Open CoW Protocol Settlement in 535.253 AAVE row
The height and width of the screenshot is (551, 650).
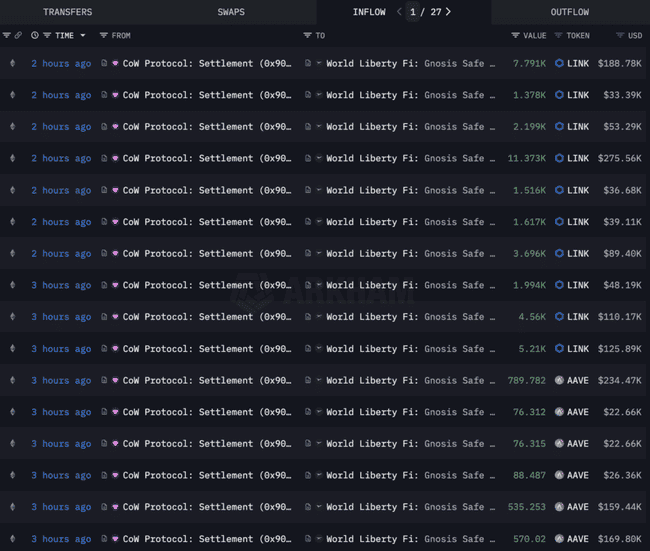(207, 507)
